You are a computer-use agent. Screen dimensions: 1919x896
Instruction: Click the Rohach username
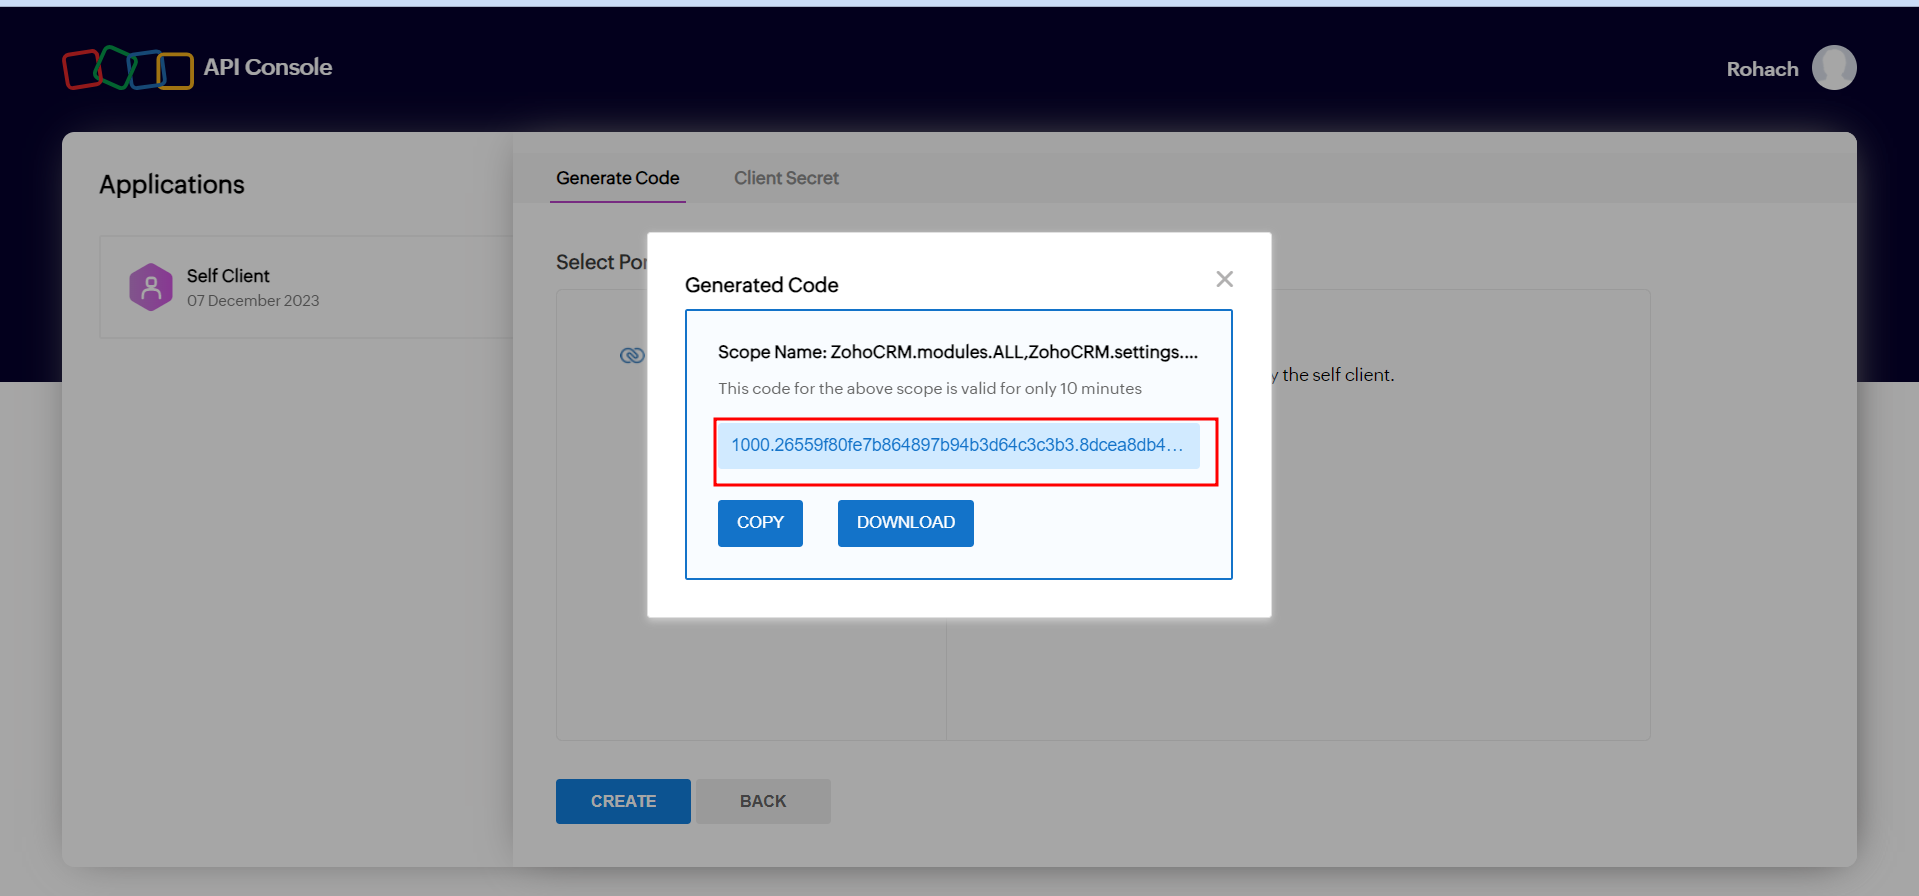point(1762,69)
